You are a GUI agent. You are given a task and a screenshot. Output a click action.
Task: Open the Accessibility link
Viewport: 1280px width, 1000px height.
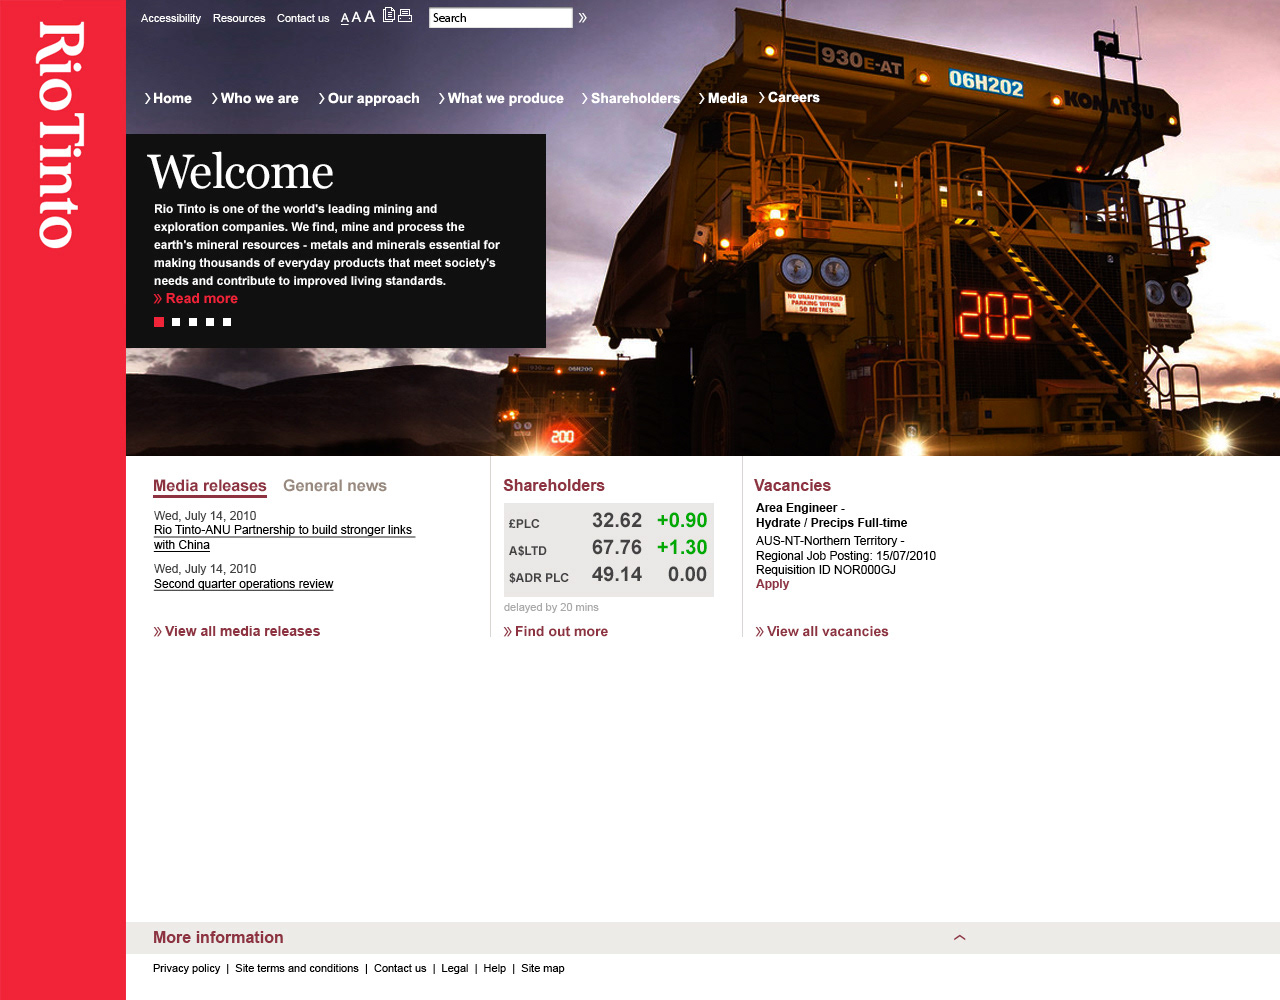[171, 18]
